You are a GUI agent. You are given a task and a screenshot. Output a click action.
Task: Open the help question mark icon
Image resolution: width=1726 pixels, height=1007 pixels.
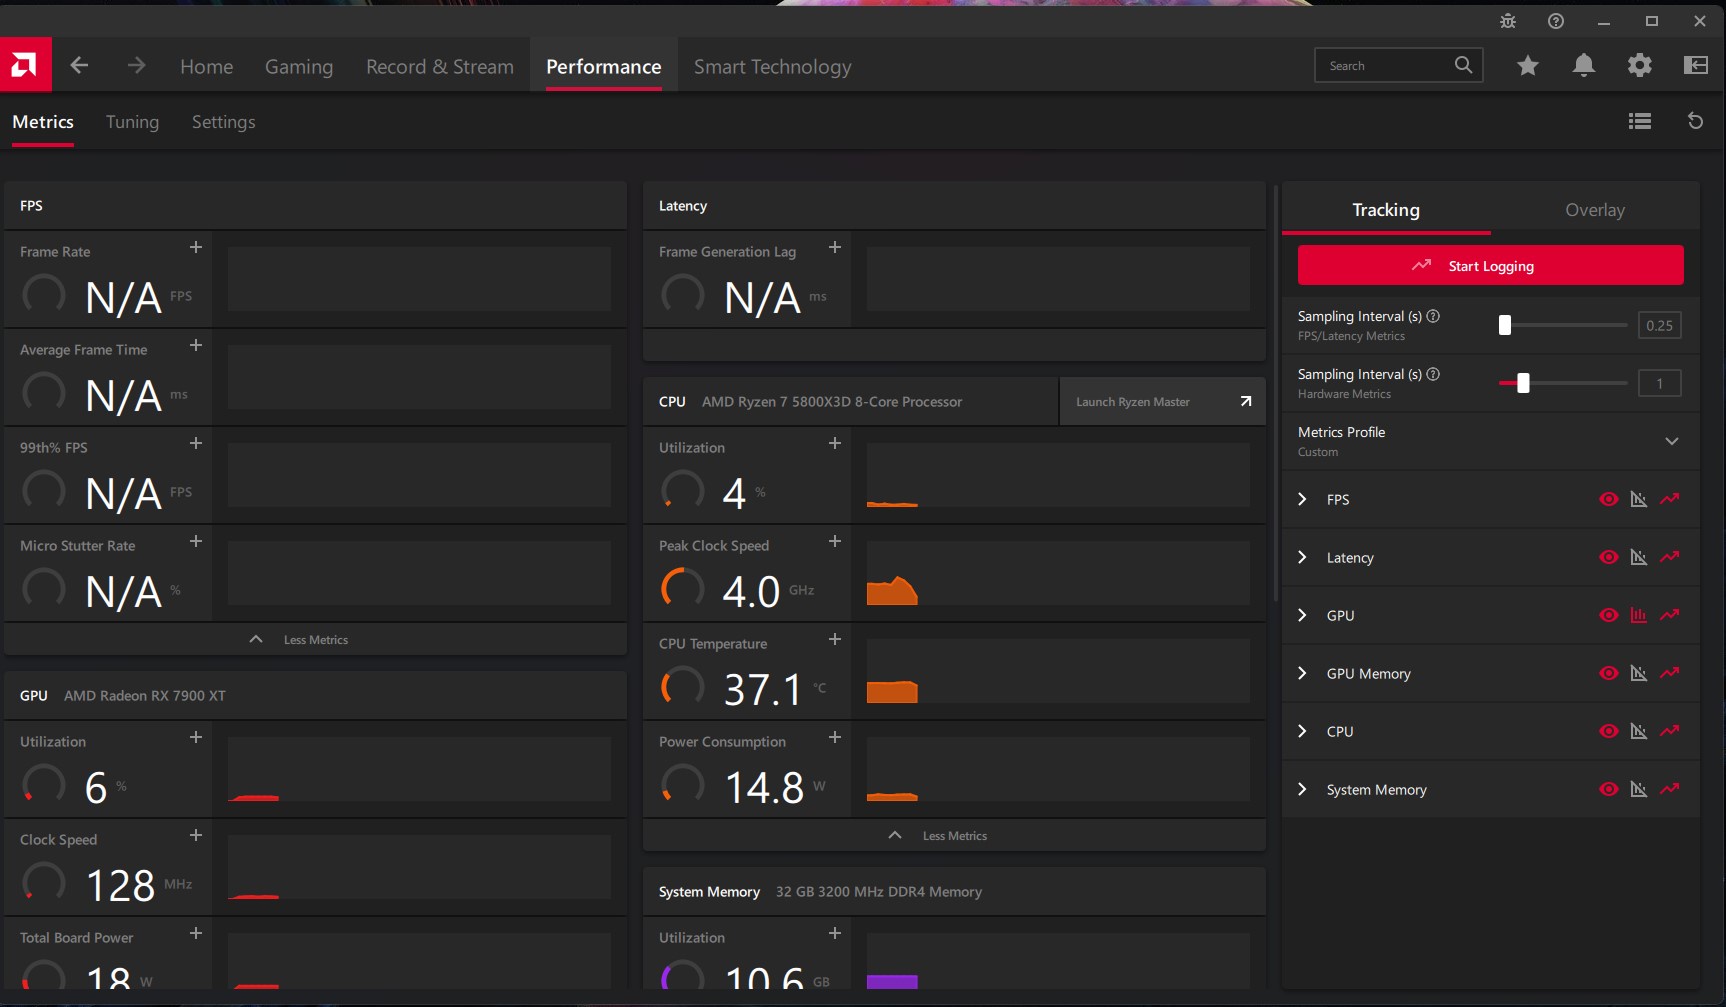coord(1556,21)
